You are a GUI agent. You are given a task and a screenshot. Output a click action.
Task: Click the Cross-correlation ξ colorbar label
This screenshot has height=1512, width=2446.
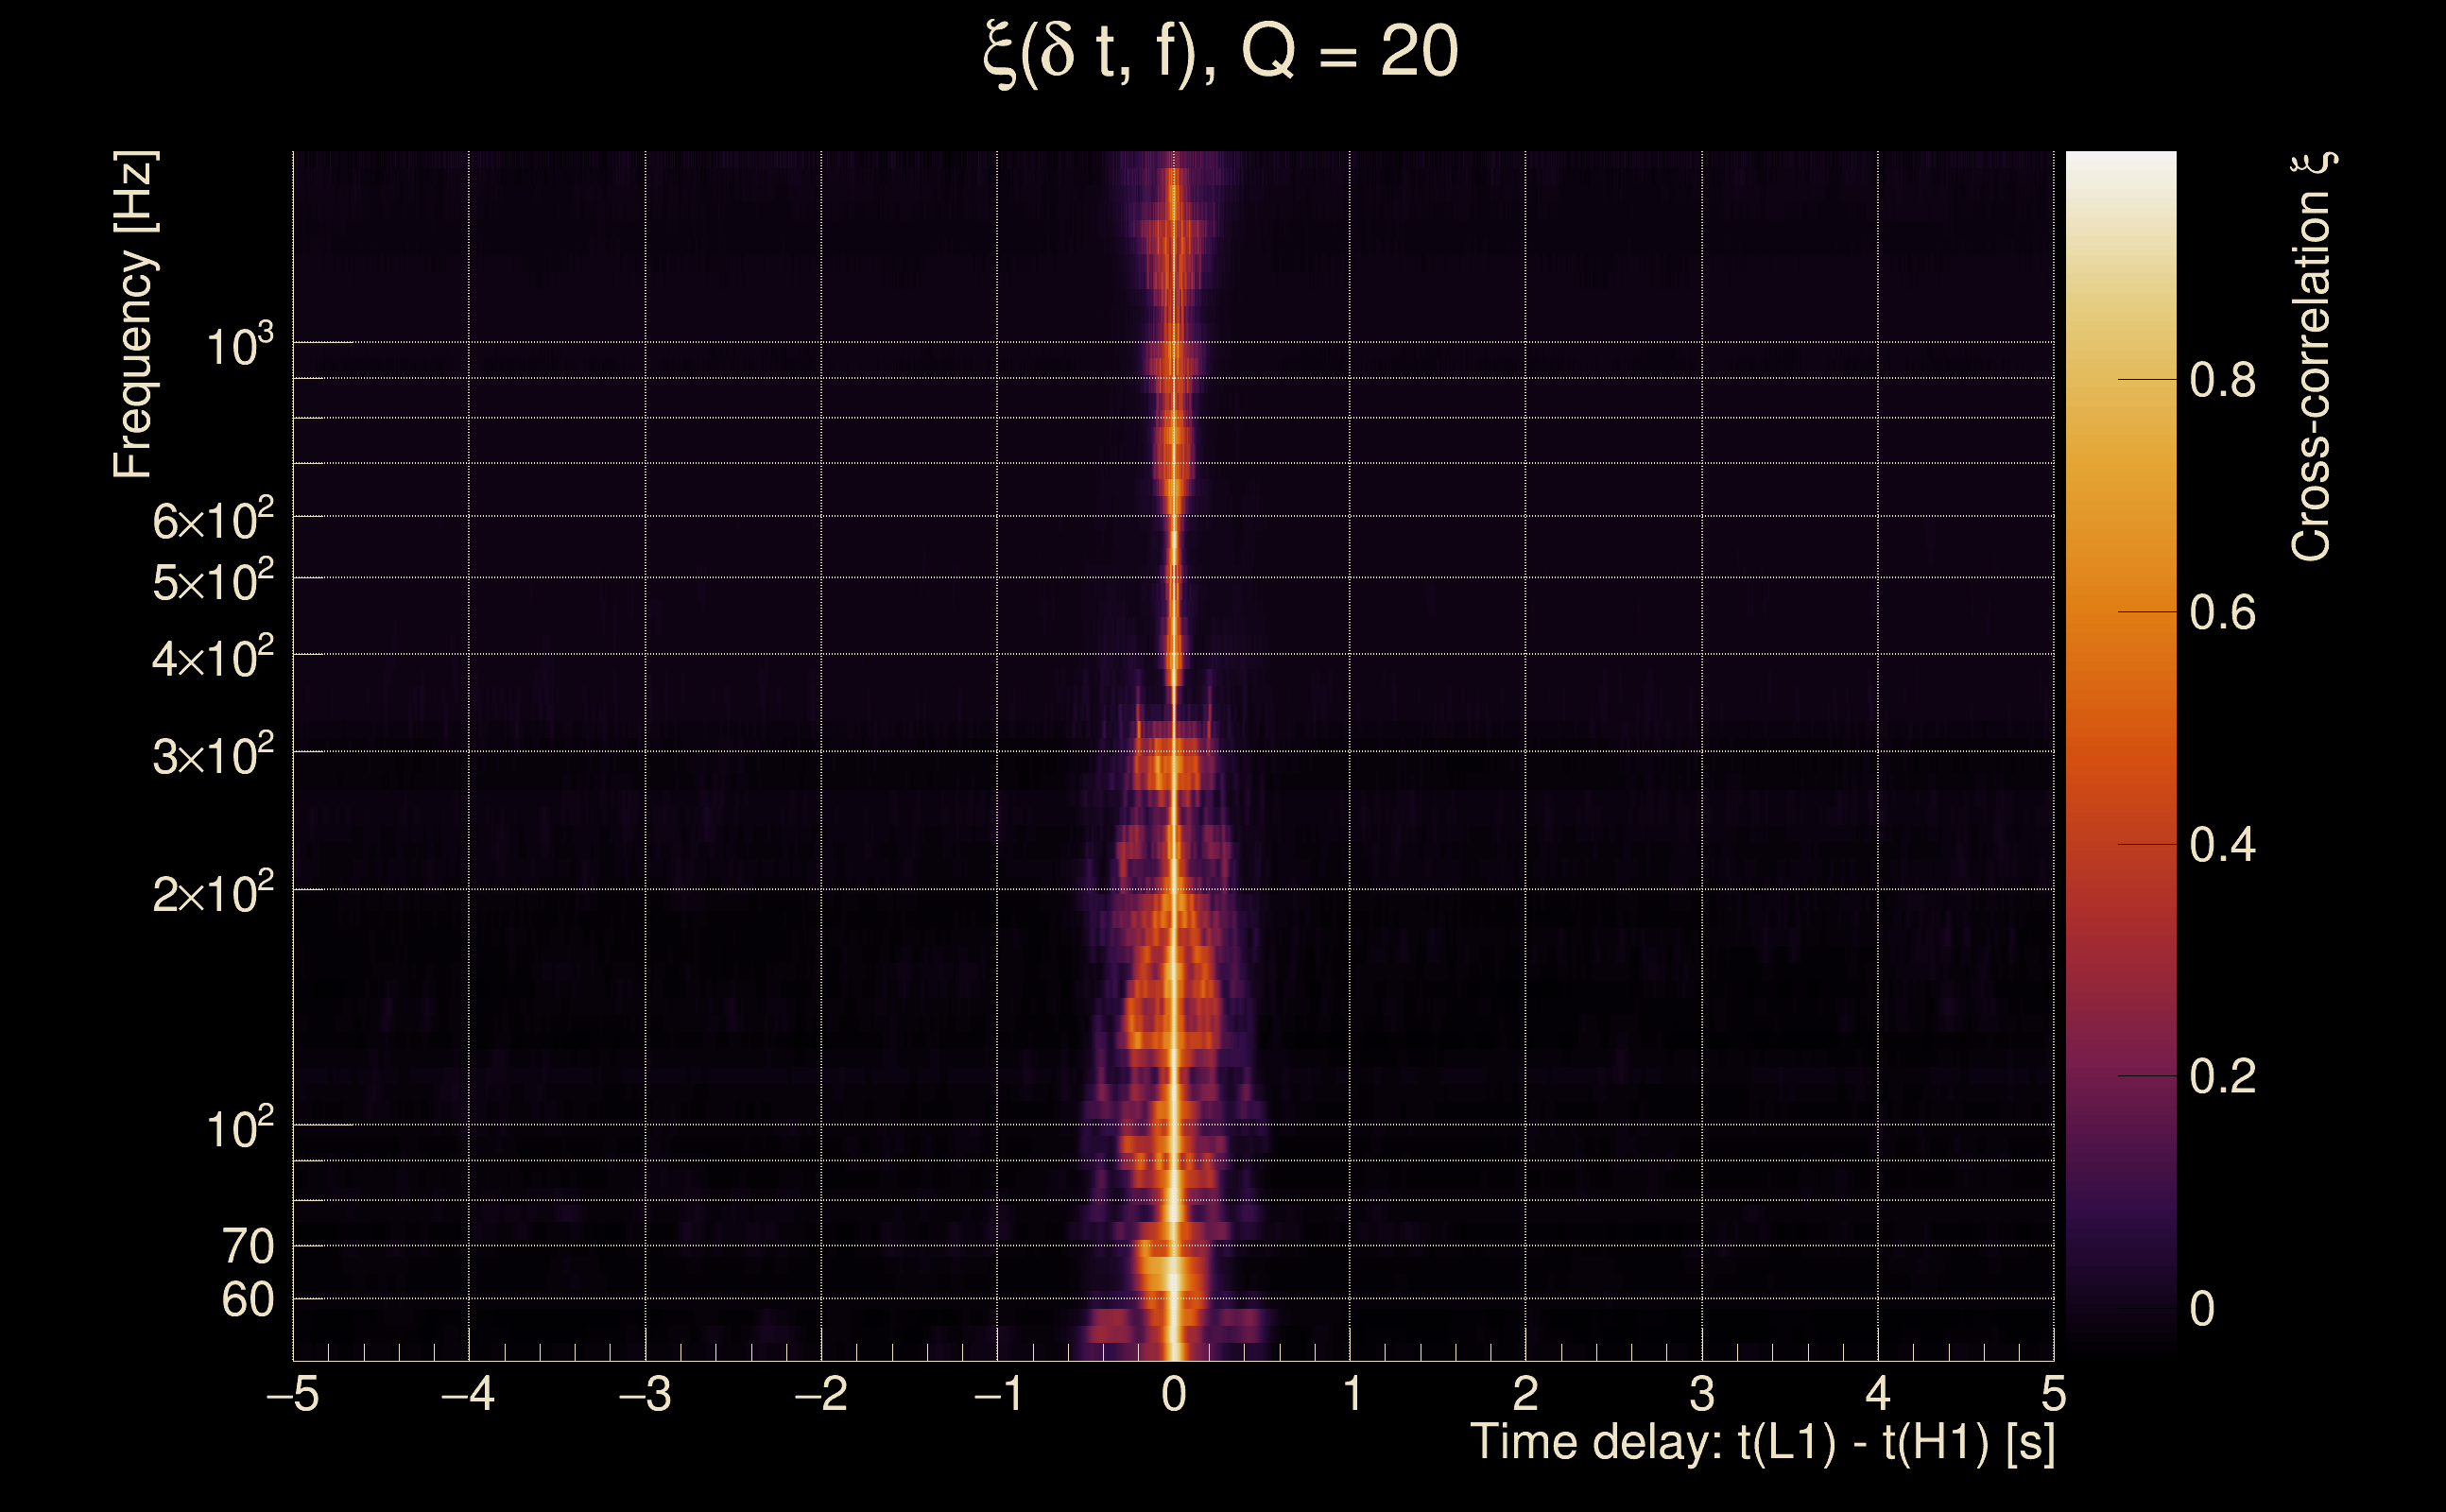point(2312,357)
